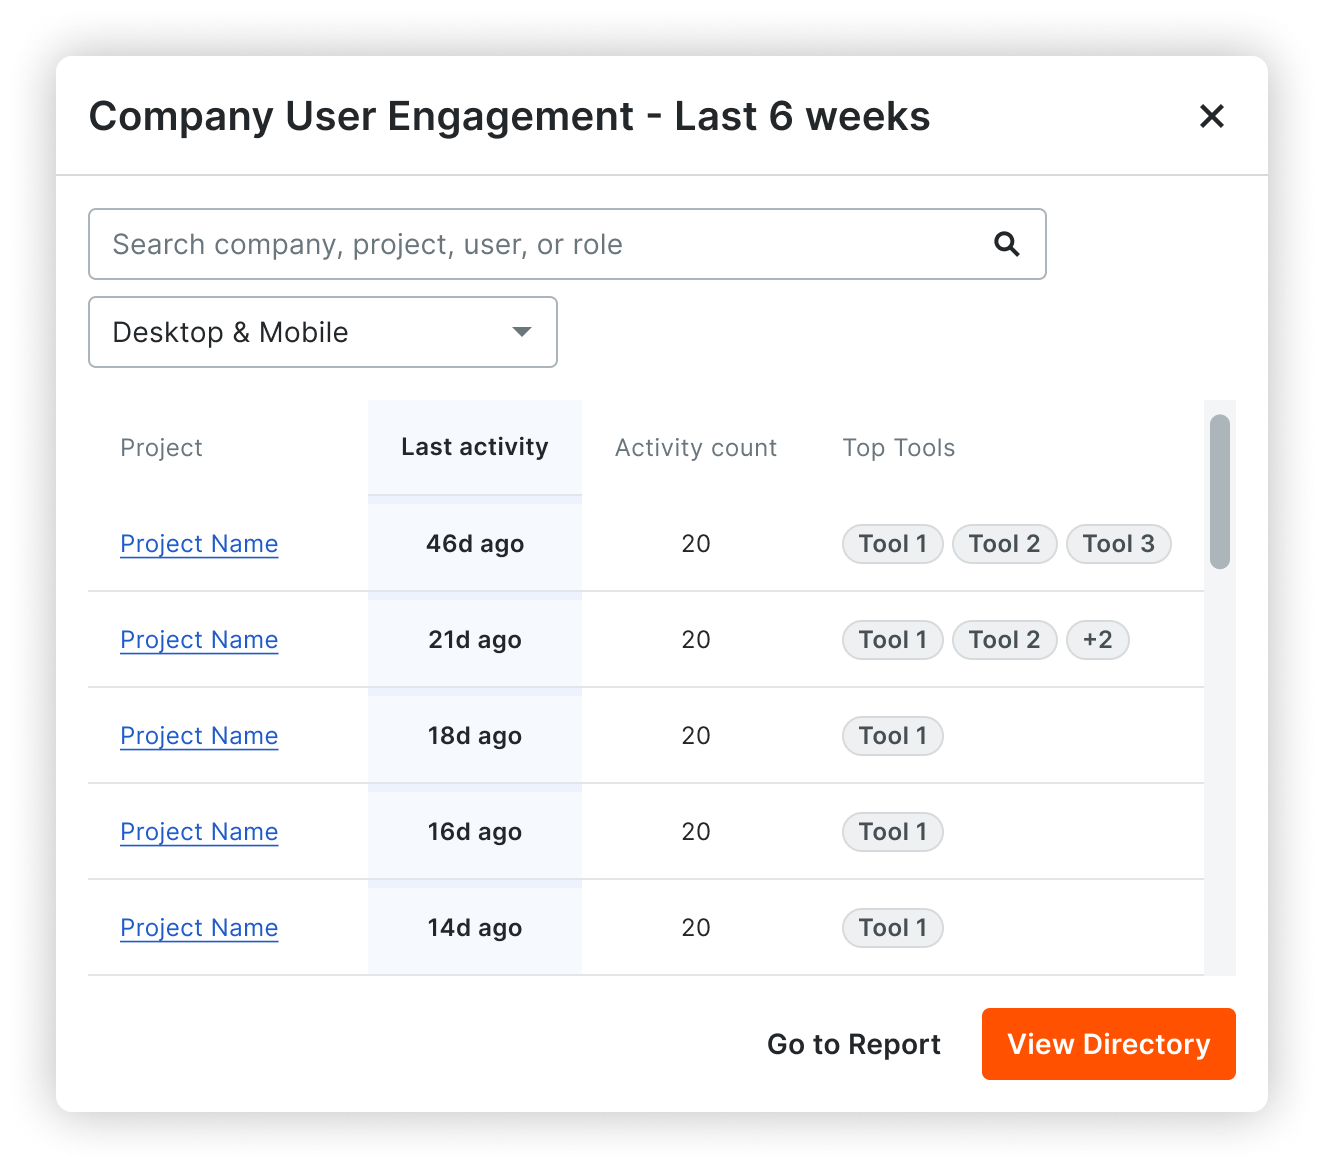Click the search magnifier icon
Viewport: 1324px width, 1168px height.
(x=1007, y=244)
